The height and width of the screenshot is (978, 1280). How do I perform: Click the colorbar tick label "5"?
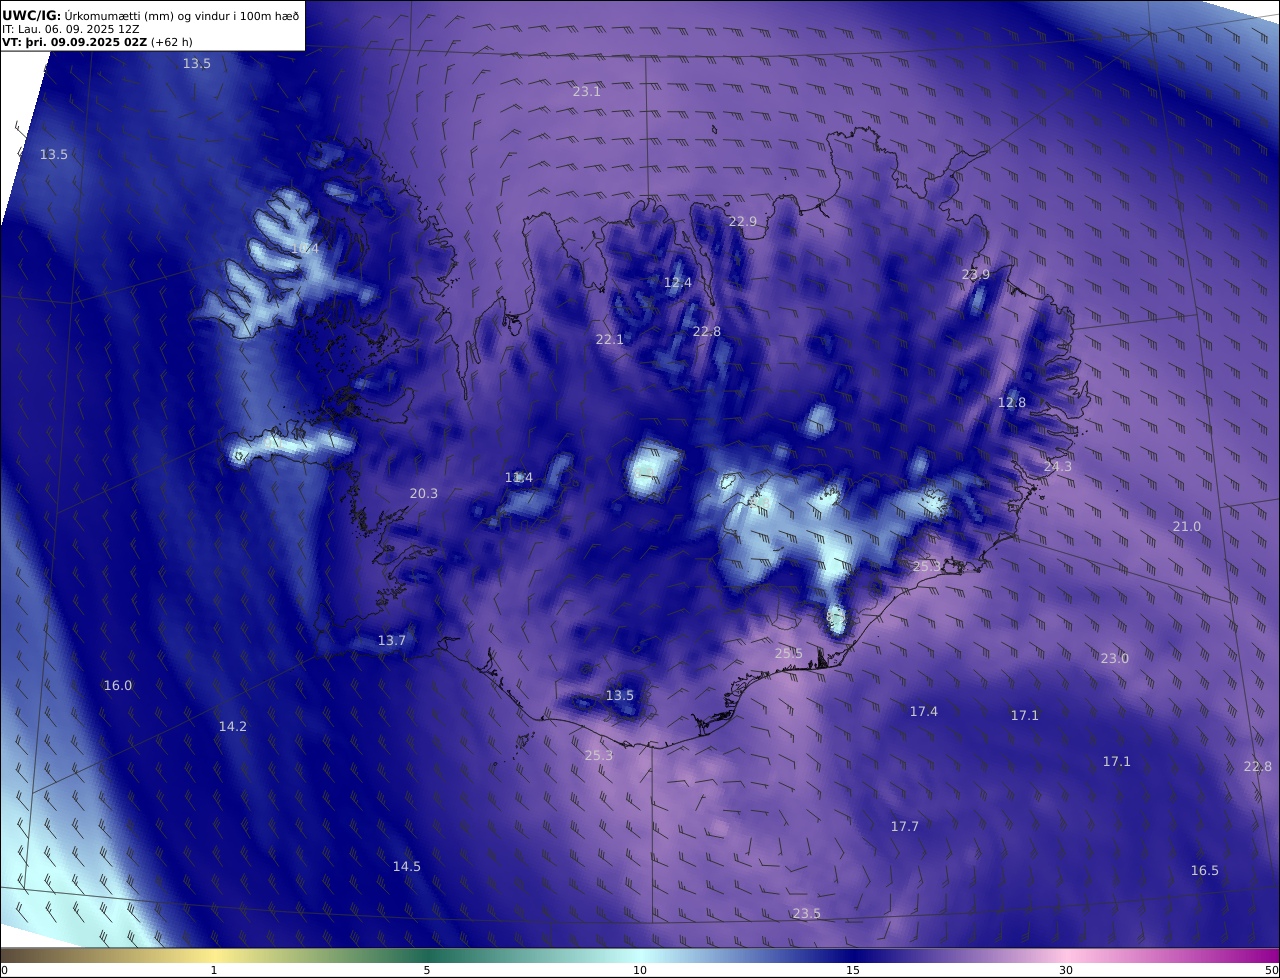point(427,970)
